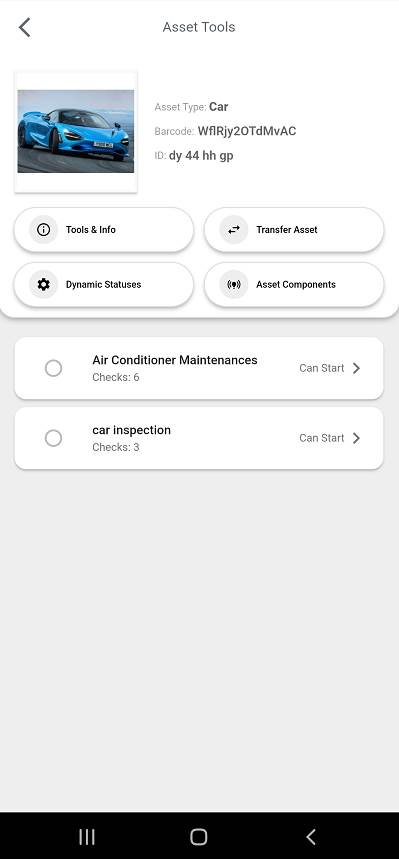Open the Asset Components button
This screenshot has width=399, height=859.
tap(294, 284)
